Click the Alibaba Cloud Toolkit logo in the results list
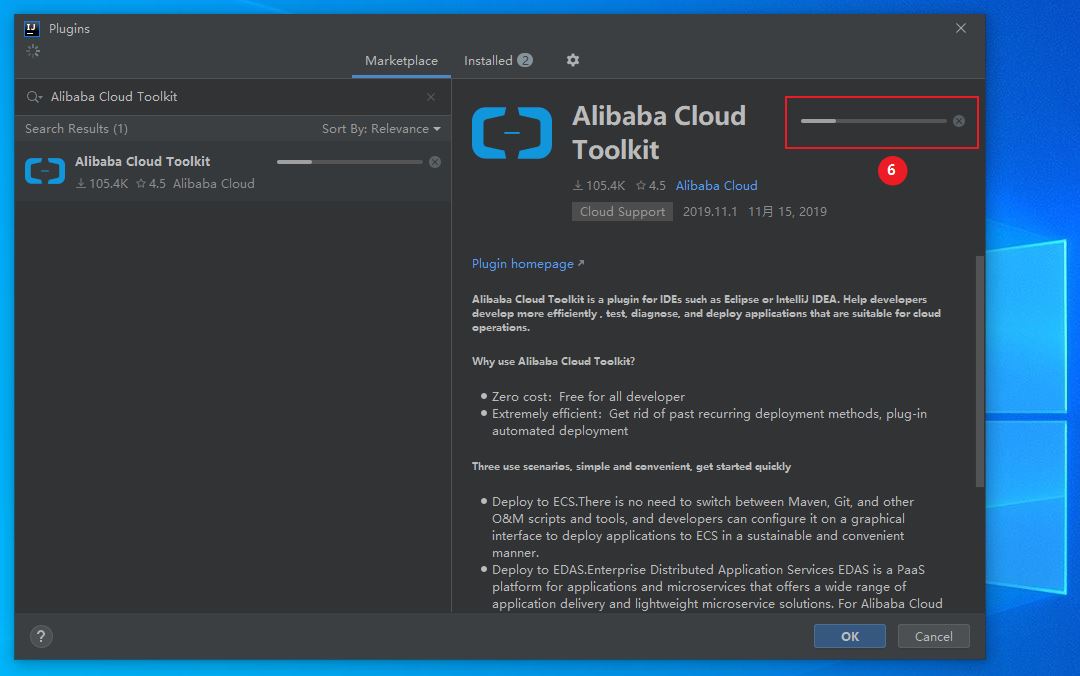The image size is (1080, 676). (x=45, y=172)
